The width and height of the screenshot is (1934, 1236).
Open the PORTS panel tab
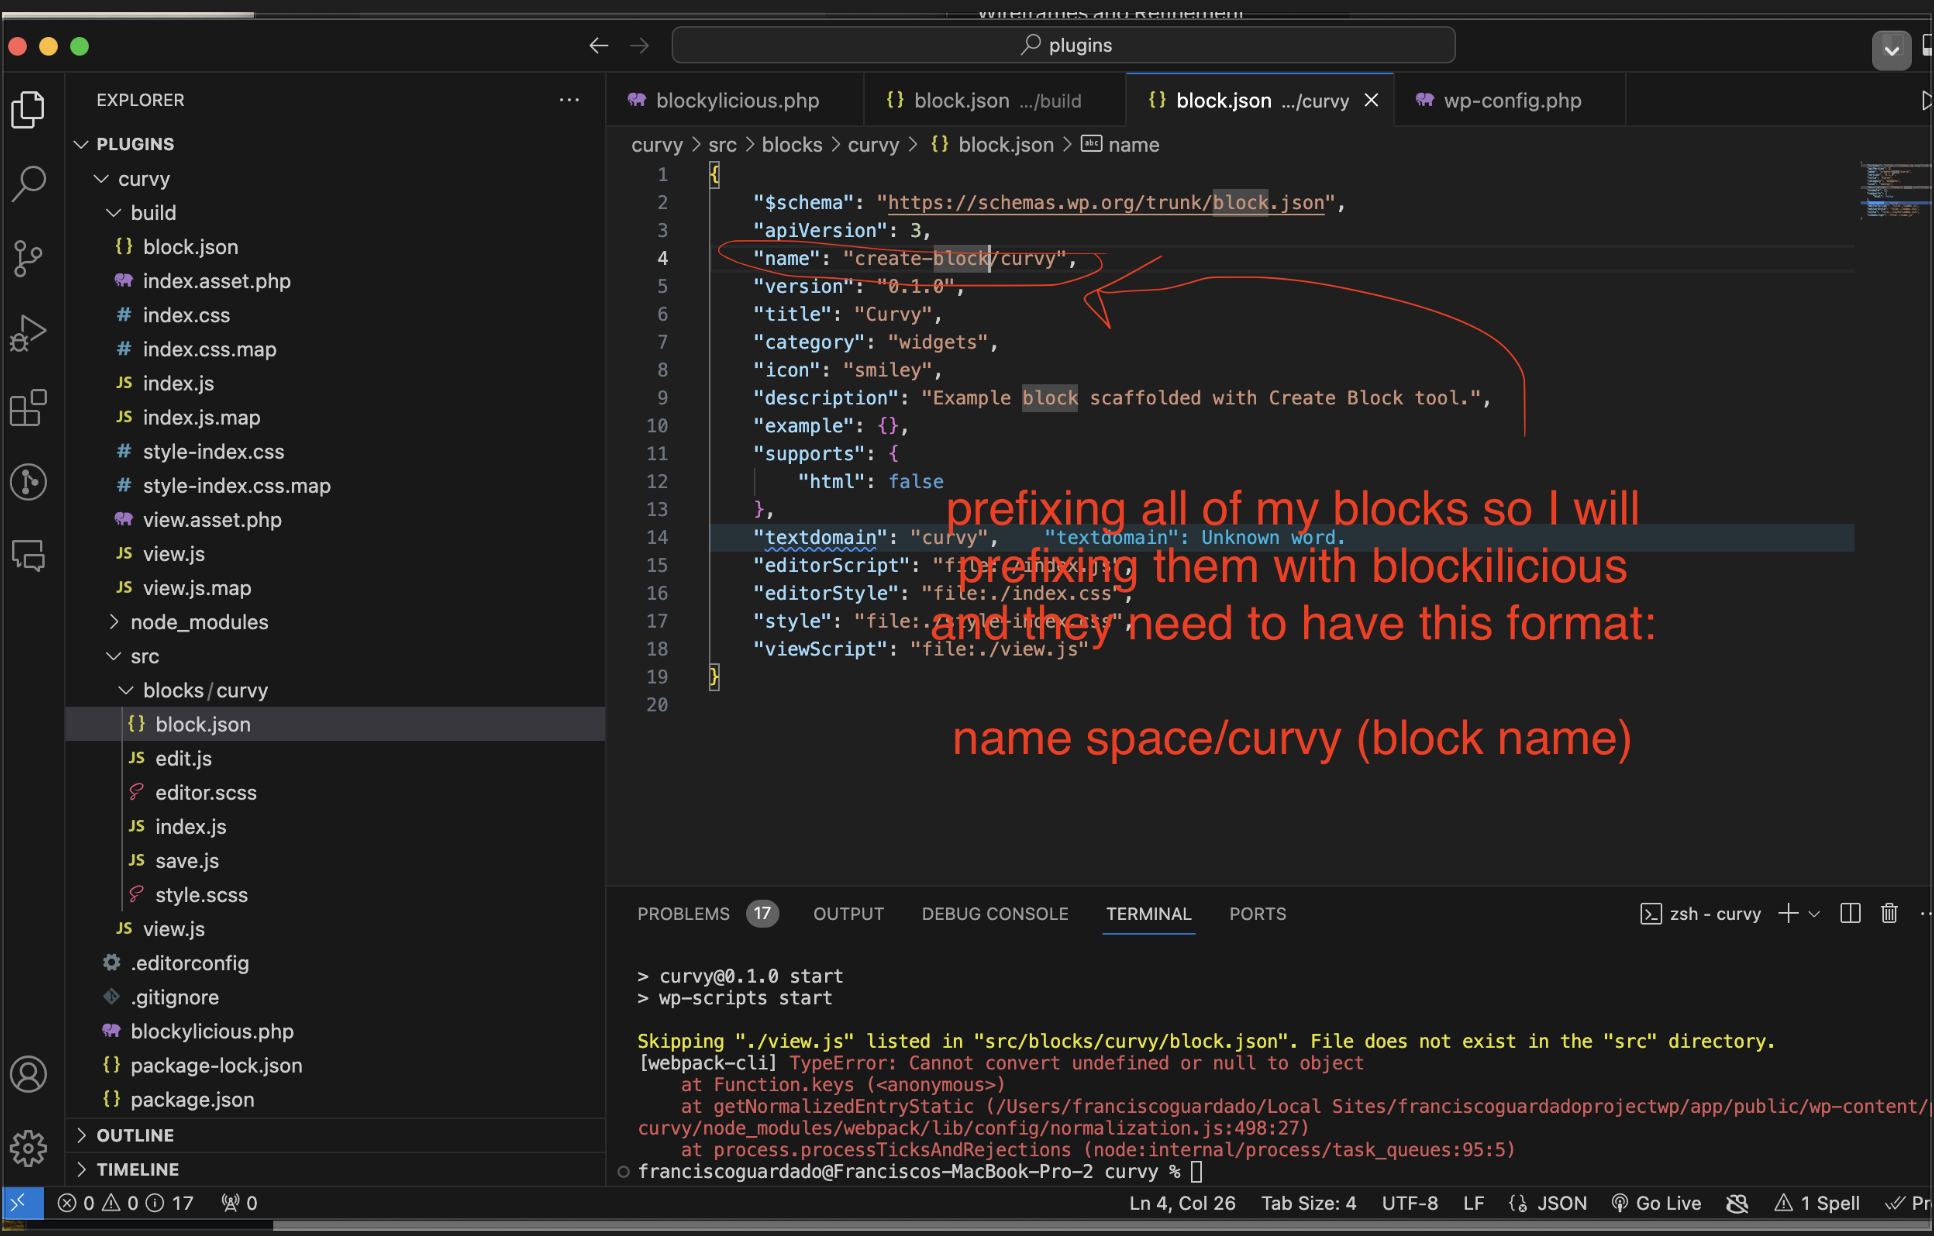(1257, 913)
